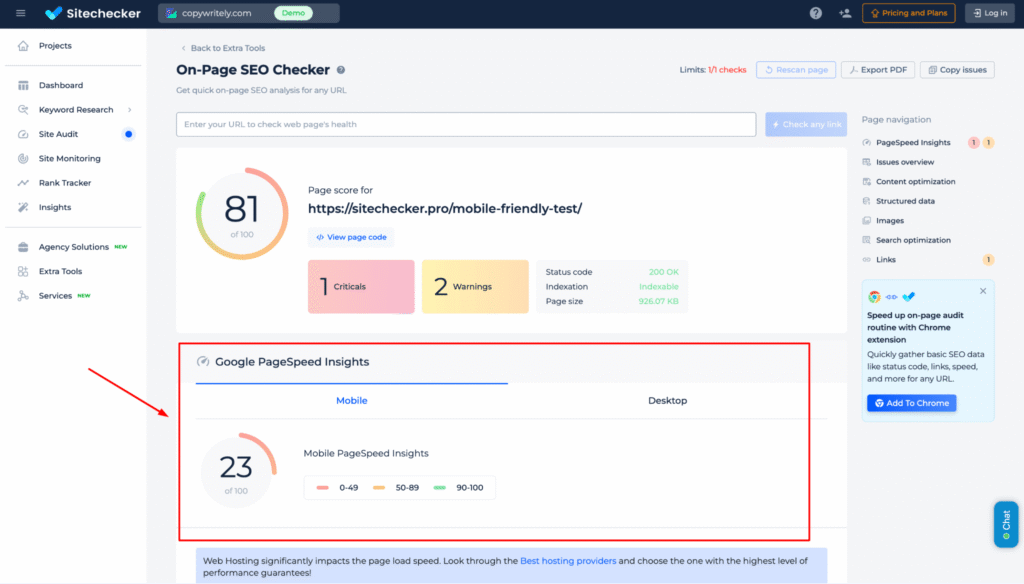Open the help question mark icon in header
Viewport: 1024px width, 584px height.
pyautogui.click(x=816, y=13)
